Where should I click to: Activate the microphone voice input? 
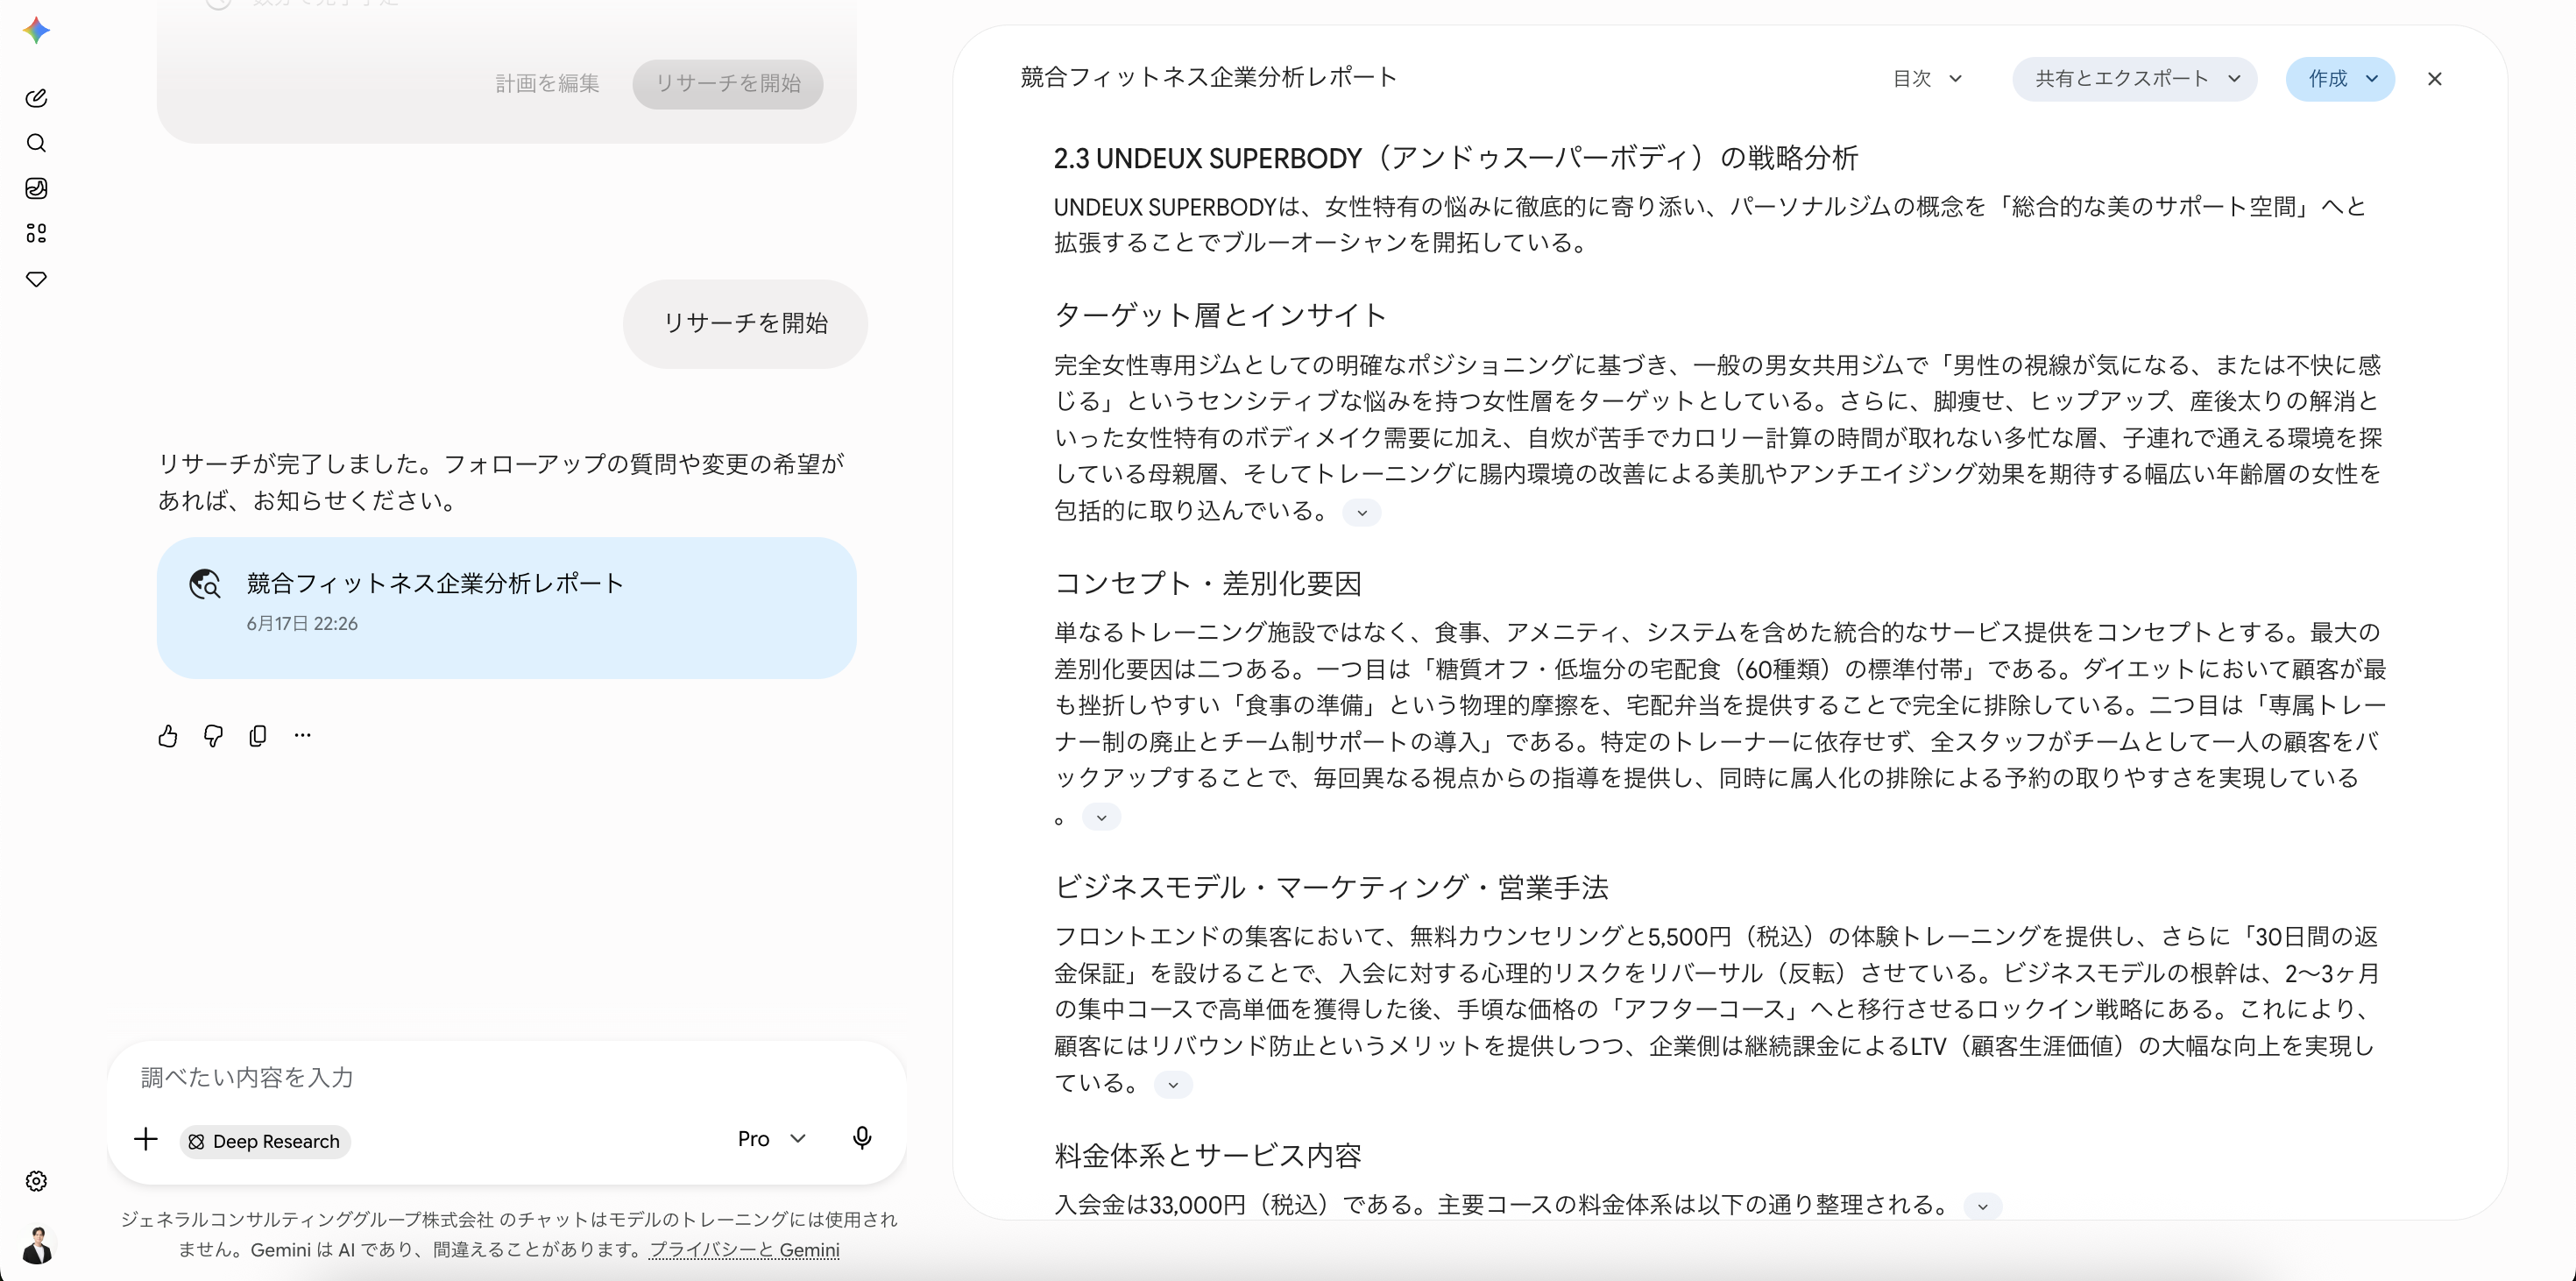pos(862,1138)
